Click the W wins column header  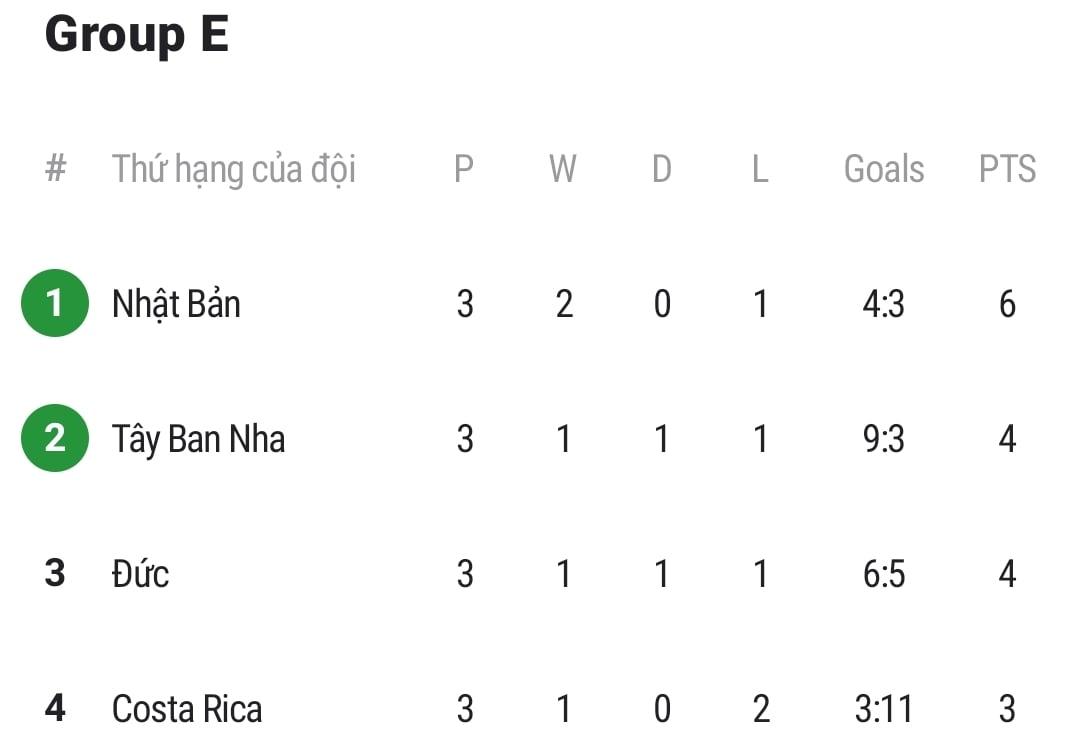point(563,169)
